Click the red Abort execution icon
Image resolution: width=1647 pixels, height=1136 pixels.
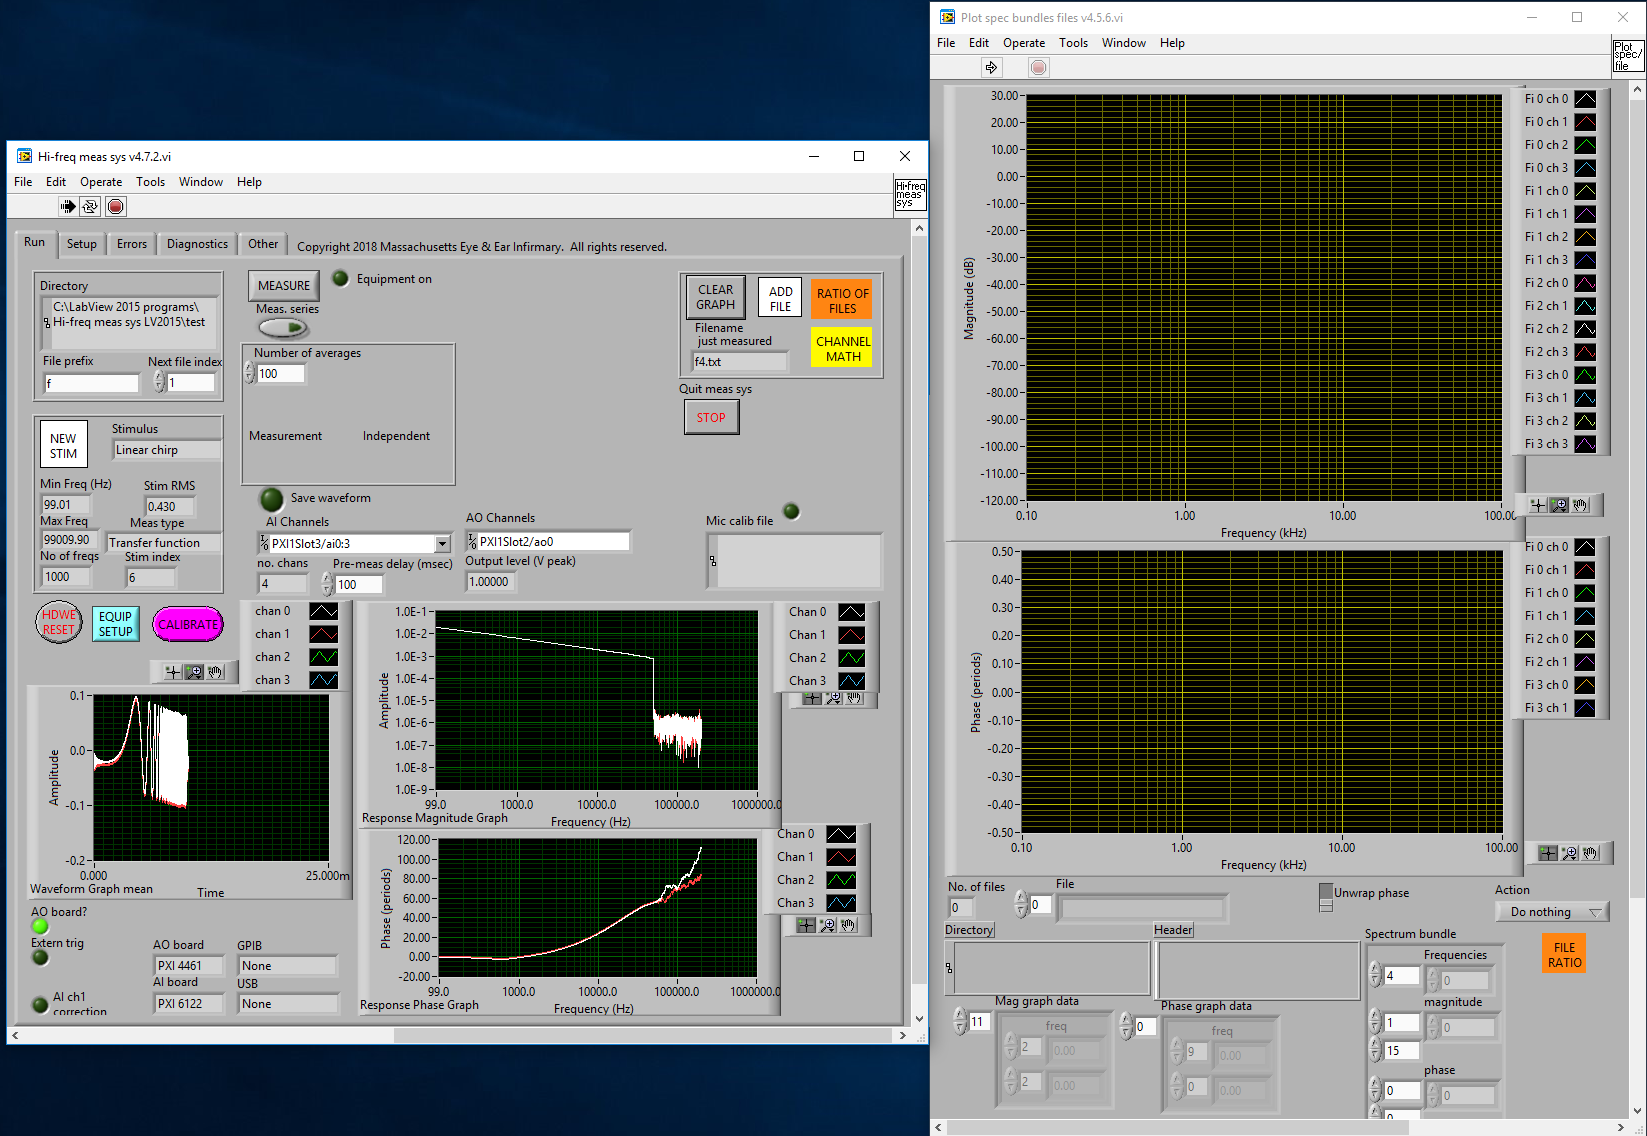(x=115, y=206)
